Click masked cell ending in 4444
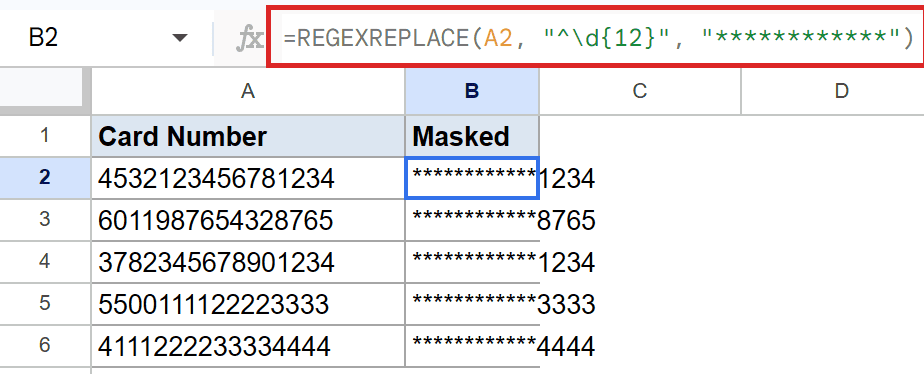Screen dimensions: 924x374 pos(472,345)
